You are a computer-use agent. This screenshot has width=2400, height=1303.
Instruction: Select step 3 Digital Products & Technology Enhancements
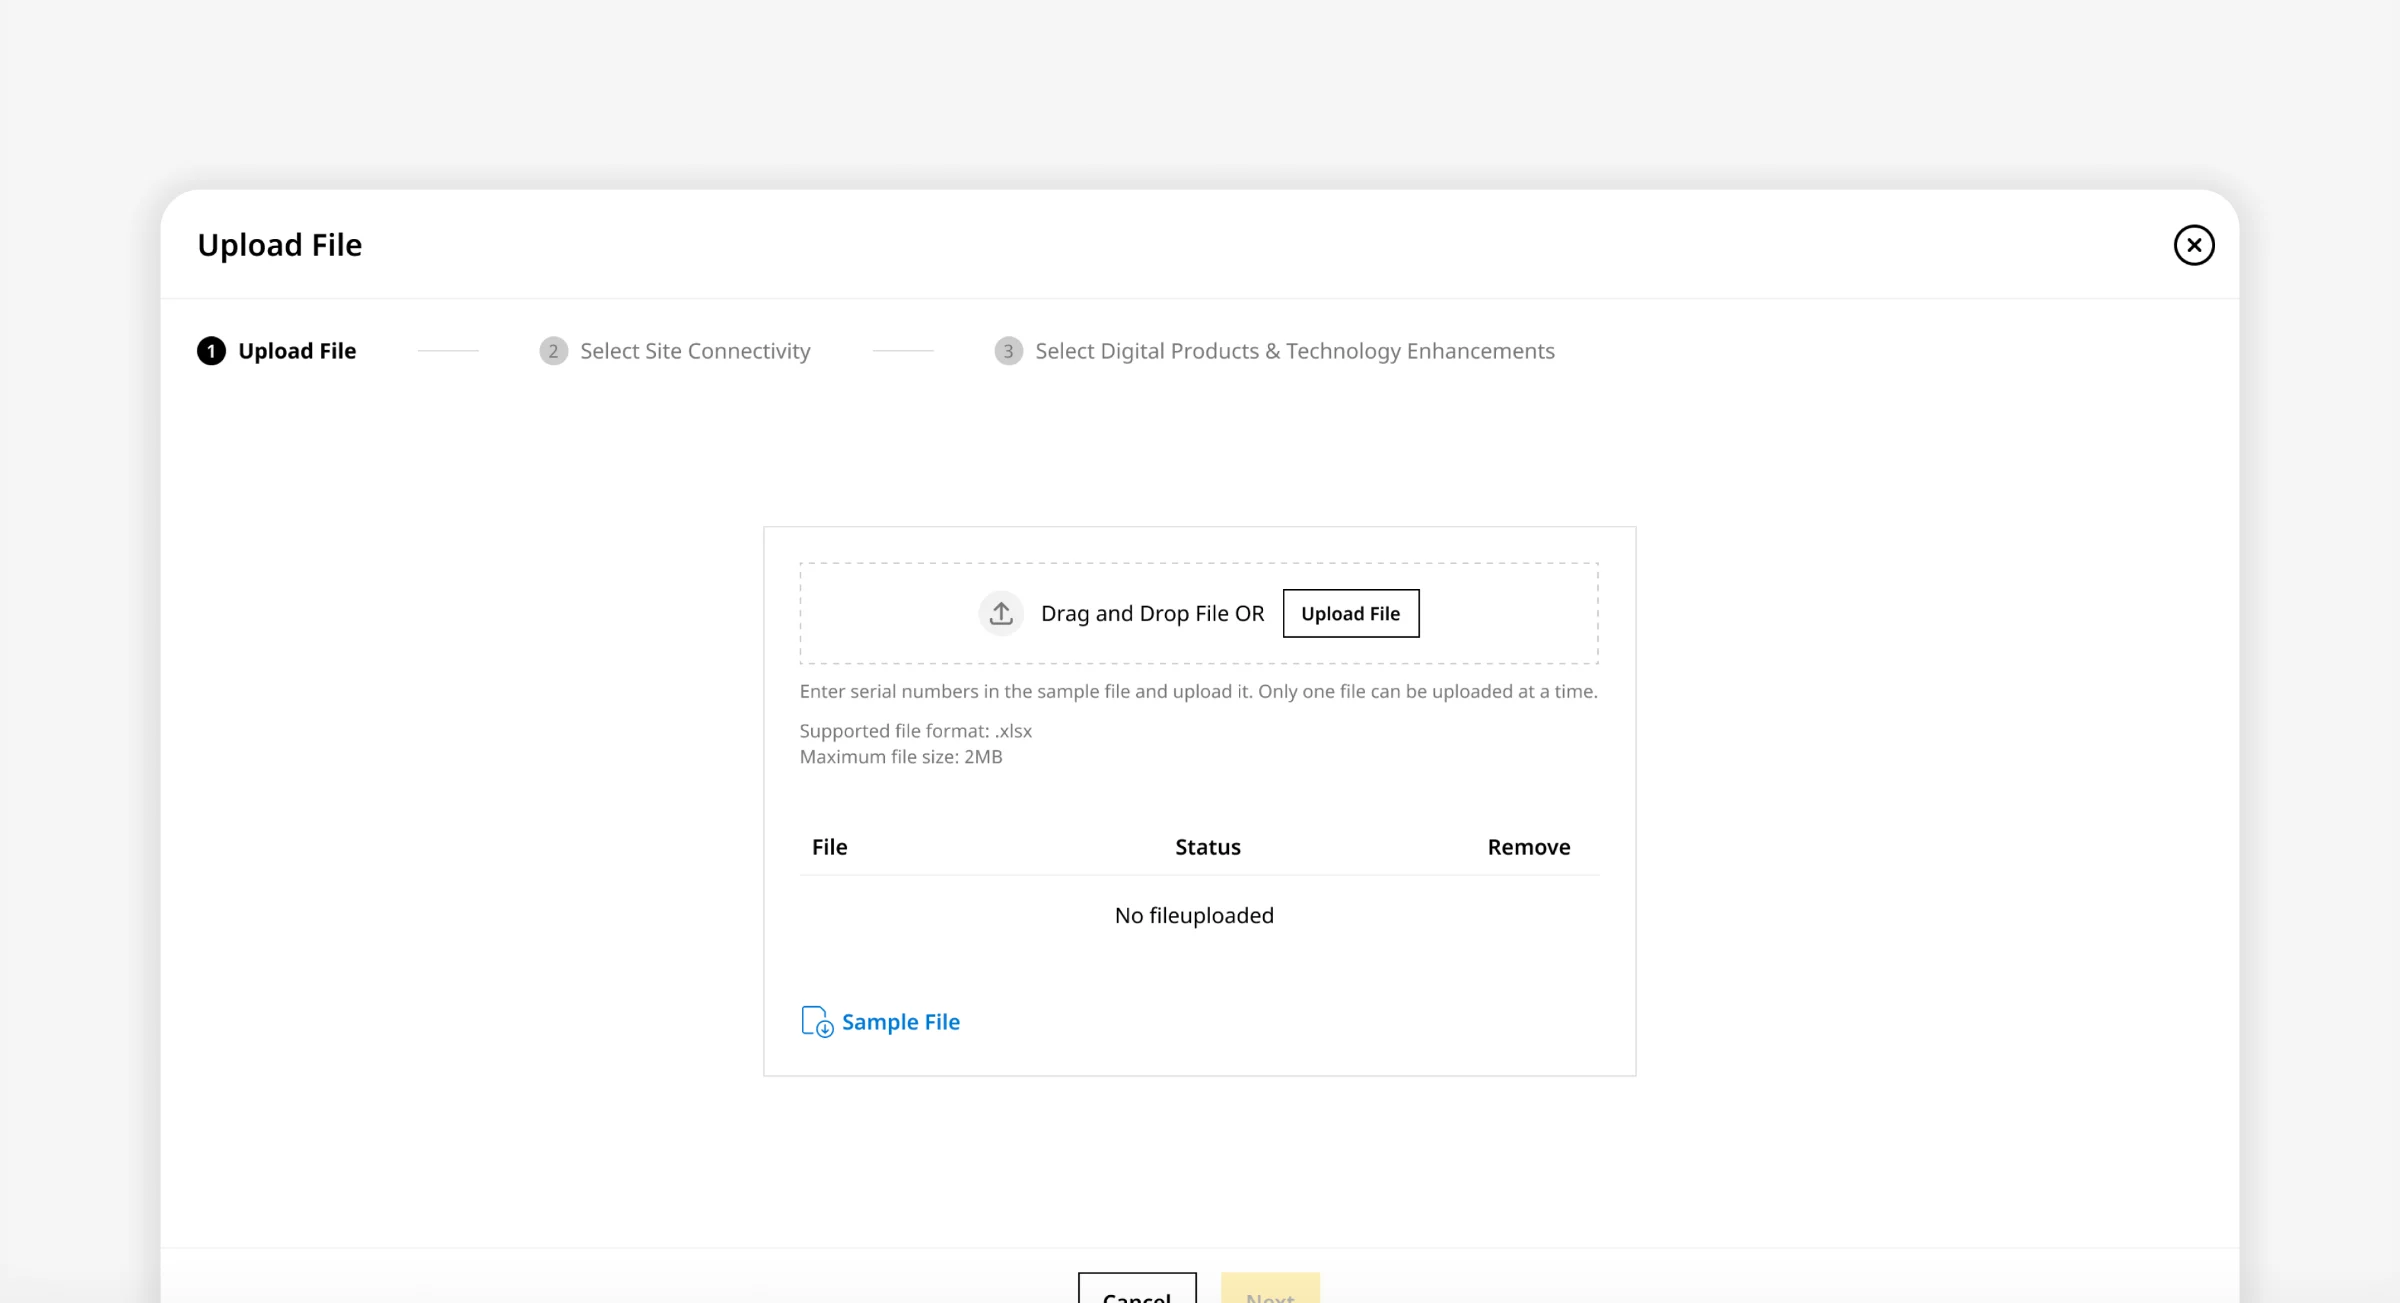(1274, 351)
